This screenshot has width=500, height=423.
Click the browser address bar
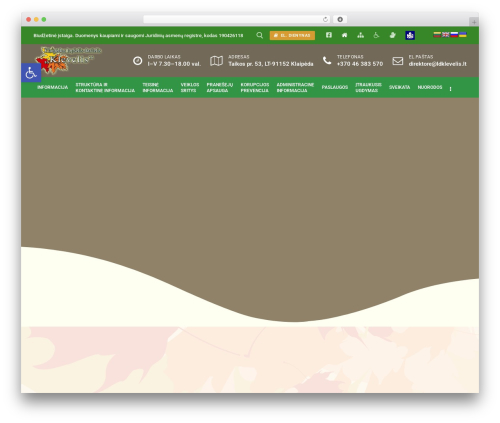[x=237, y=19]
